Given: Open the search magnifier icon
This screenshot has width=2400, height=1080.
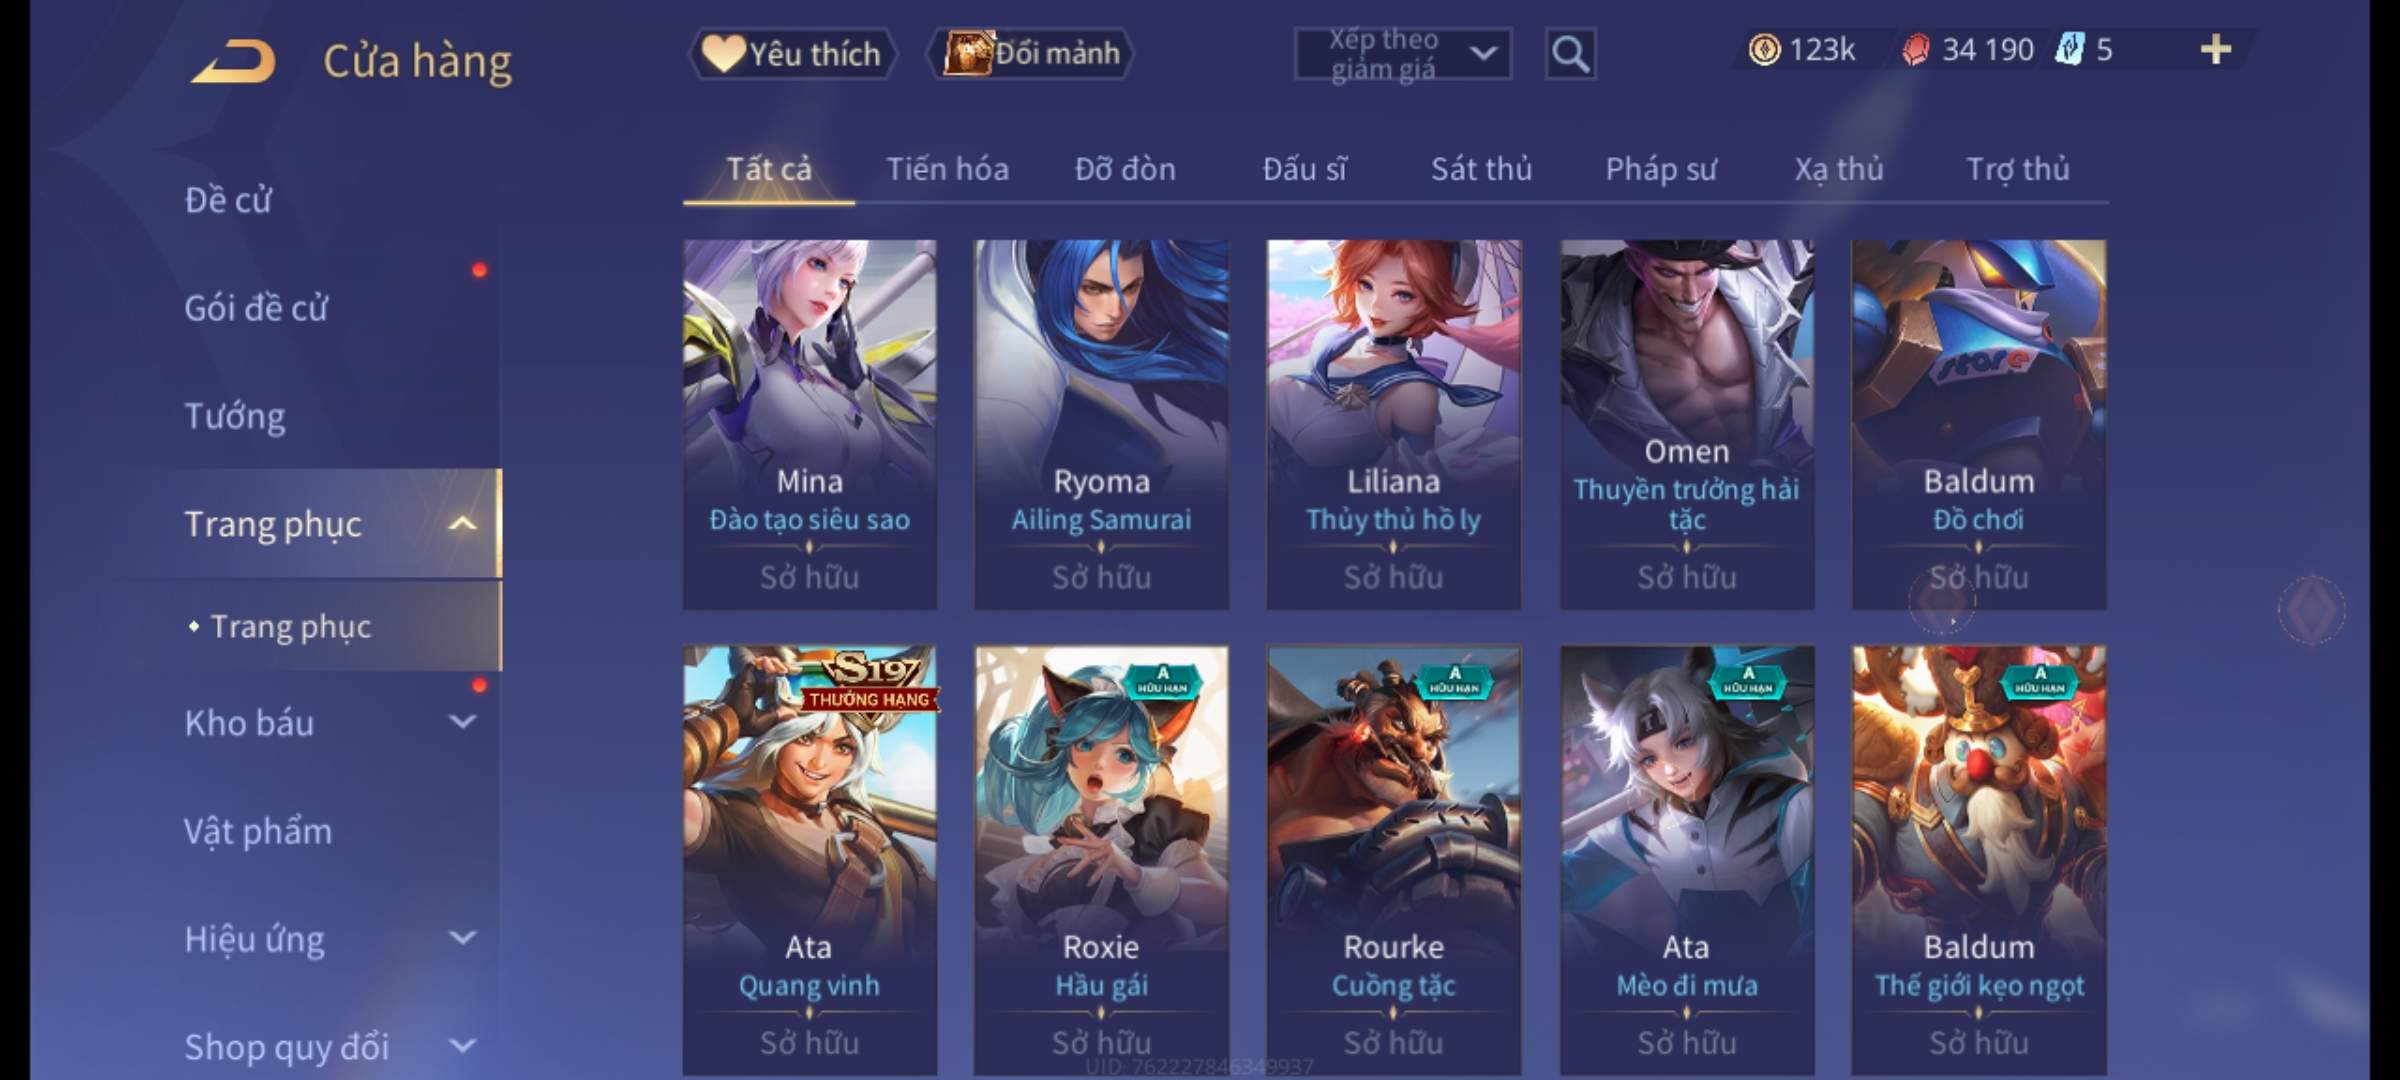Looking at the screenshot, I should point(1570,54).
